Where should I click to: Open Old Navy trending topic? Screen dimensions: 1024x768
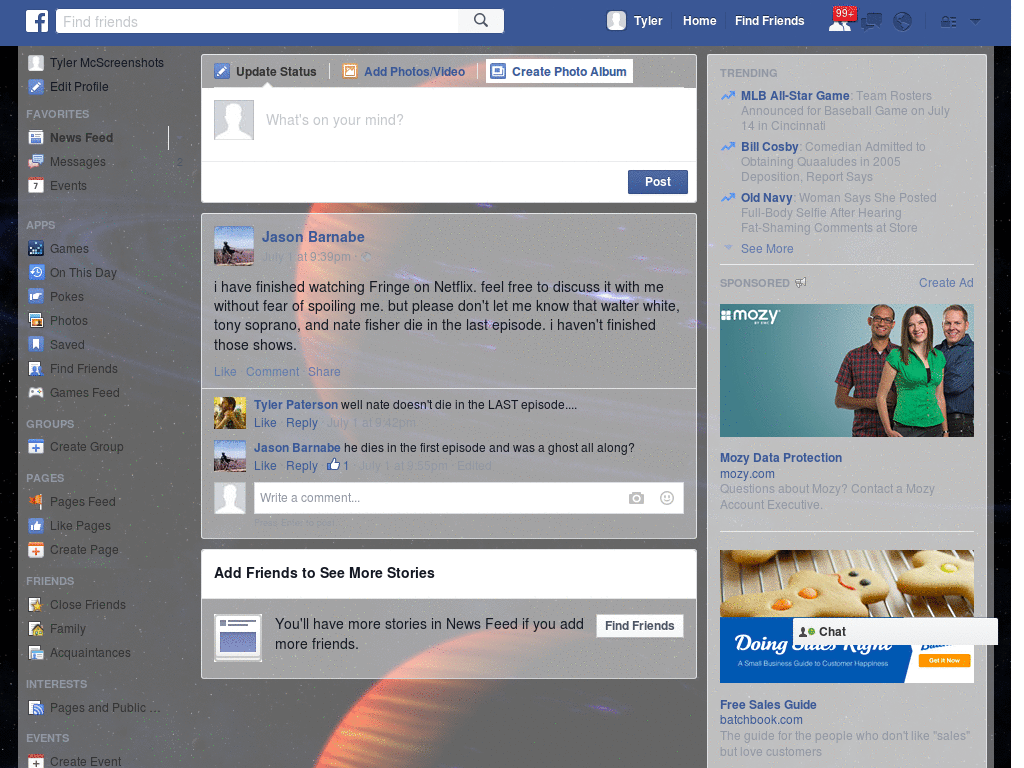point(766,197)
